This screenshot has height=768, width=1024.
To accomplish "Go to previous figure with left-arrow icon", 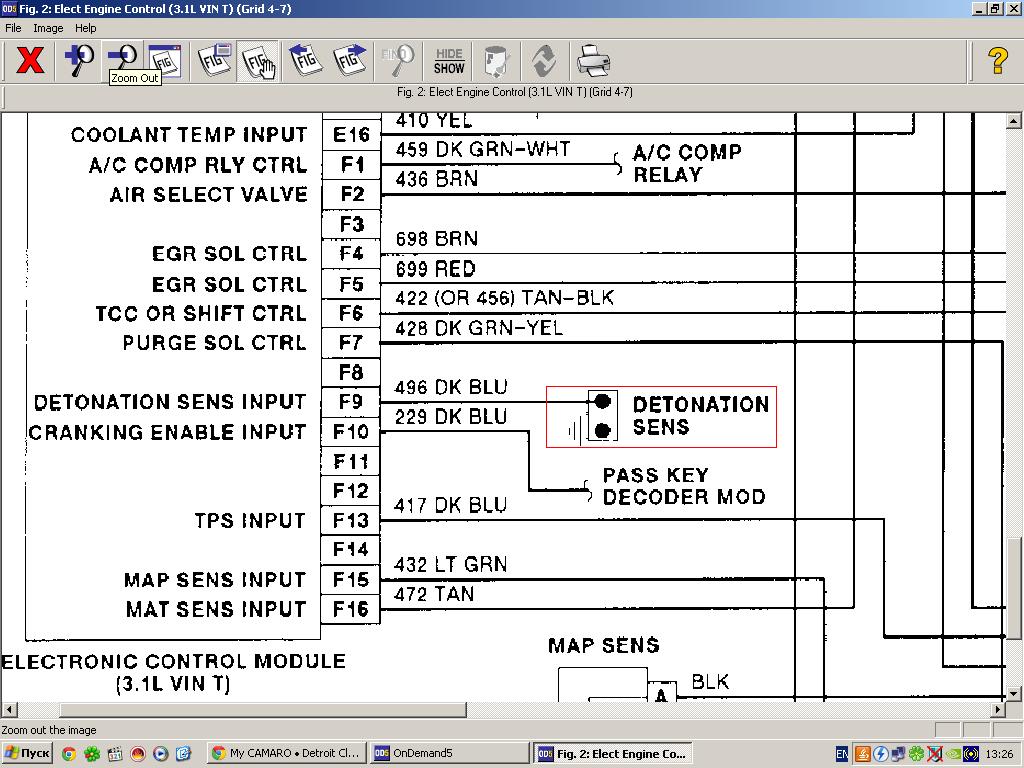I will pos(305,61).
